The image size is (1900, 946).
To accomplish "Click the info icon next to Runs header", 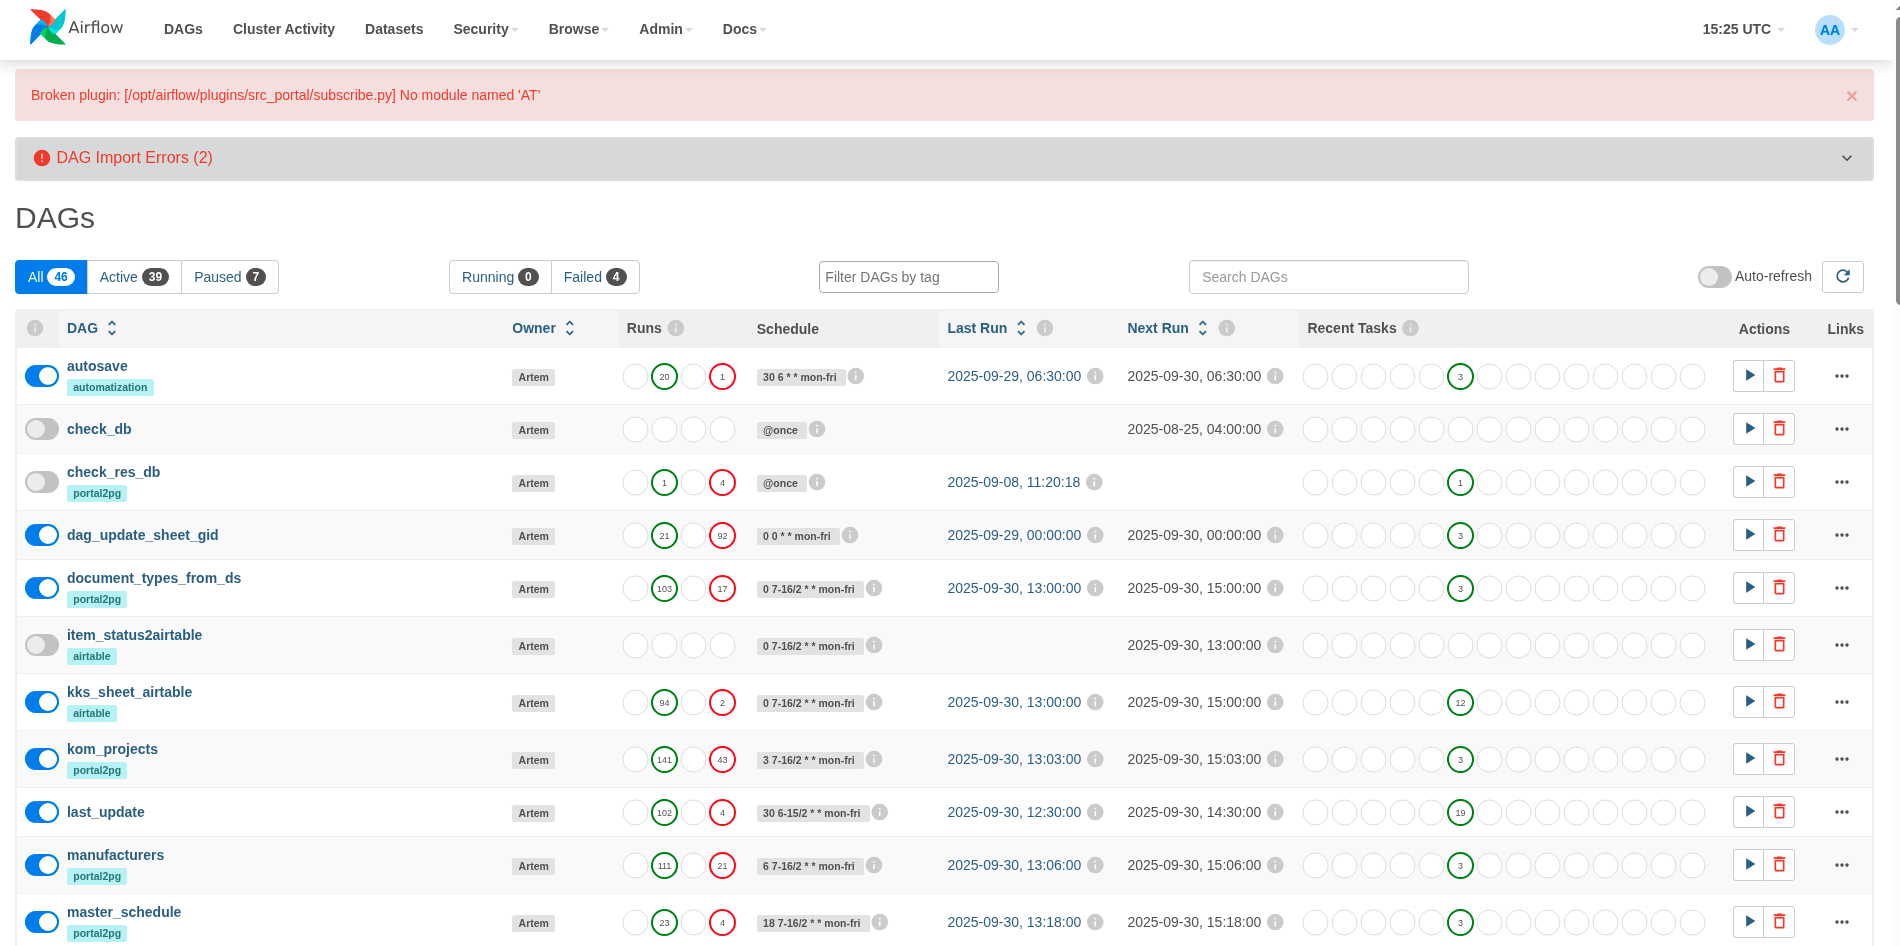I will pyautogui.click(x=676, y=328).
